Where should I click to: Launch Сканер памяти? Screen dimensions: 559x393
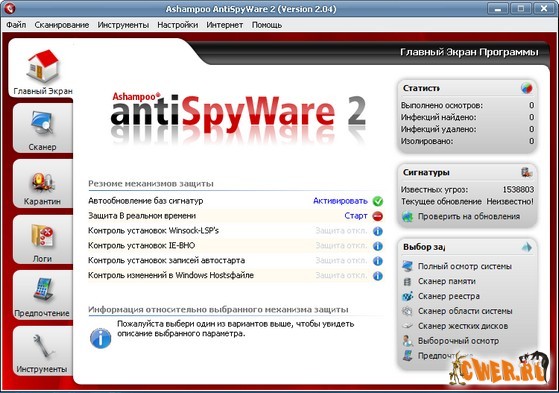coord(447,281)
